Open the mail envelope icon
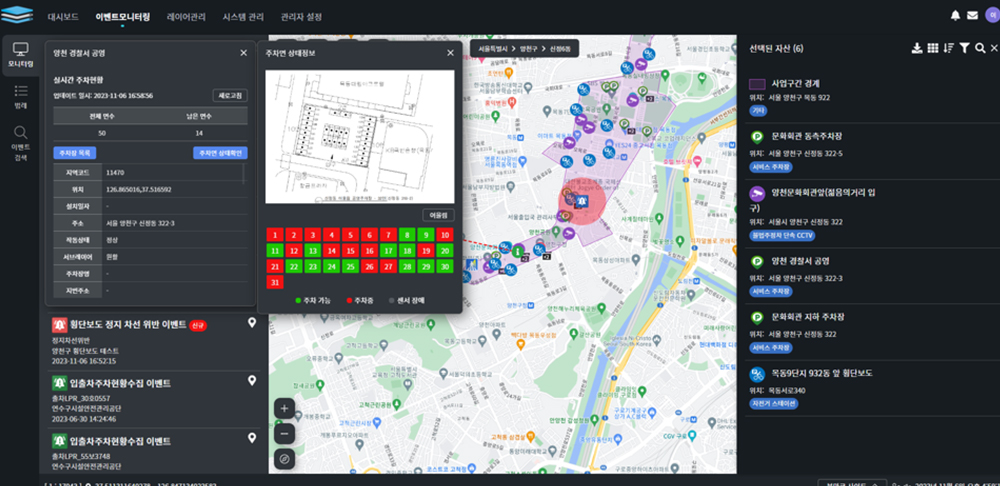1000x486 pixels. pyautogui.click(x=970, y=15)
